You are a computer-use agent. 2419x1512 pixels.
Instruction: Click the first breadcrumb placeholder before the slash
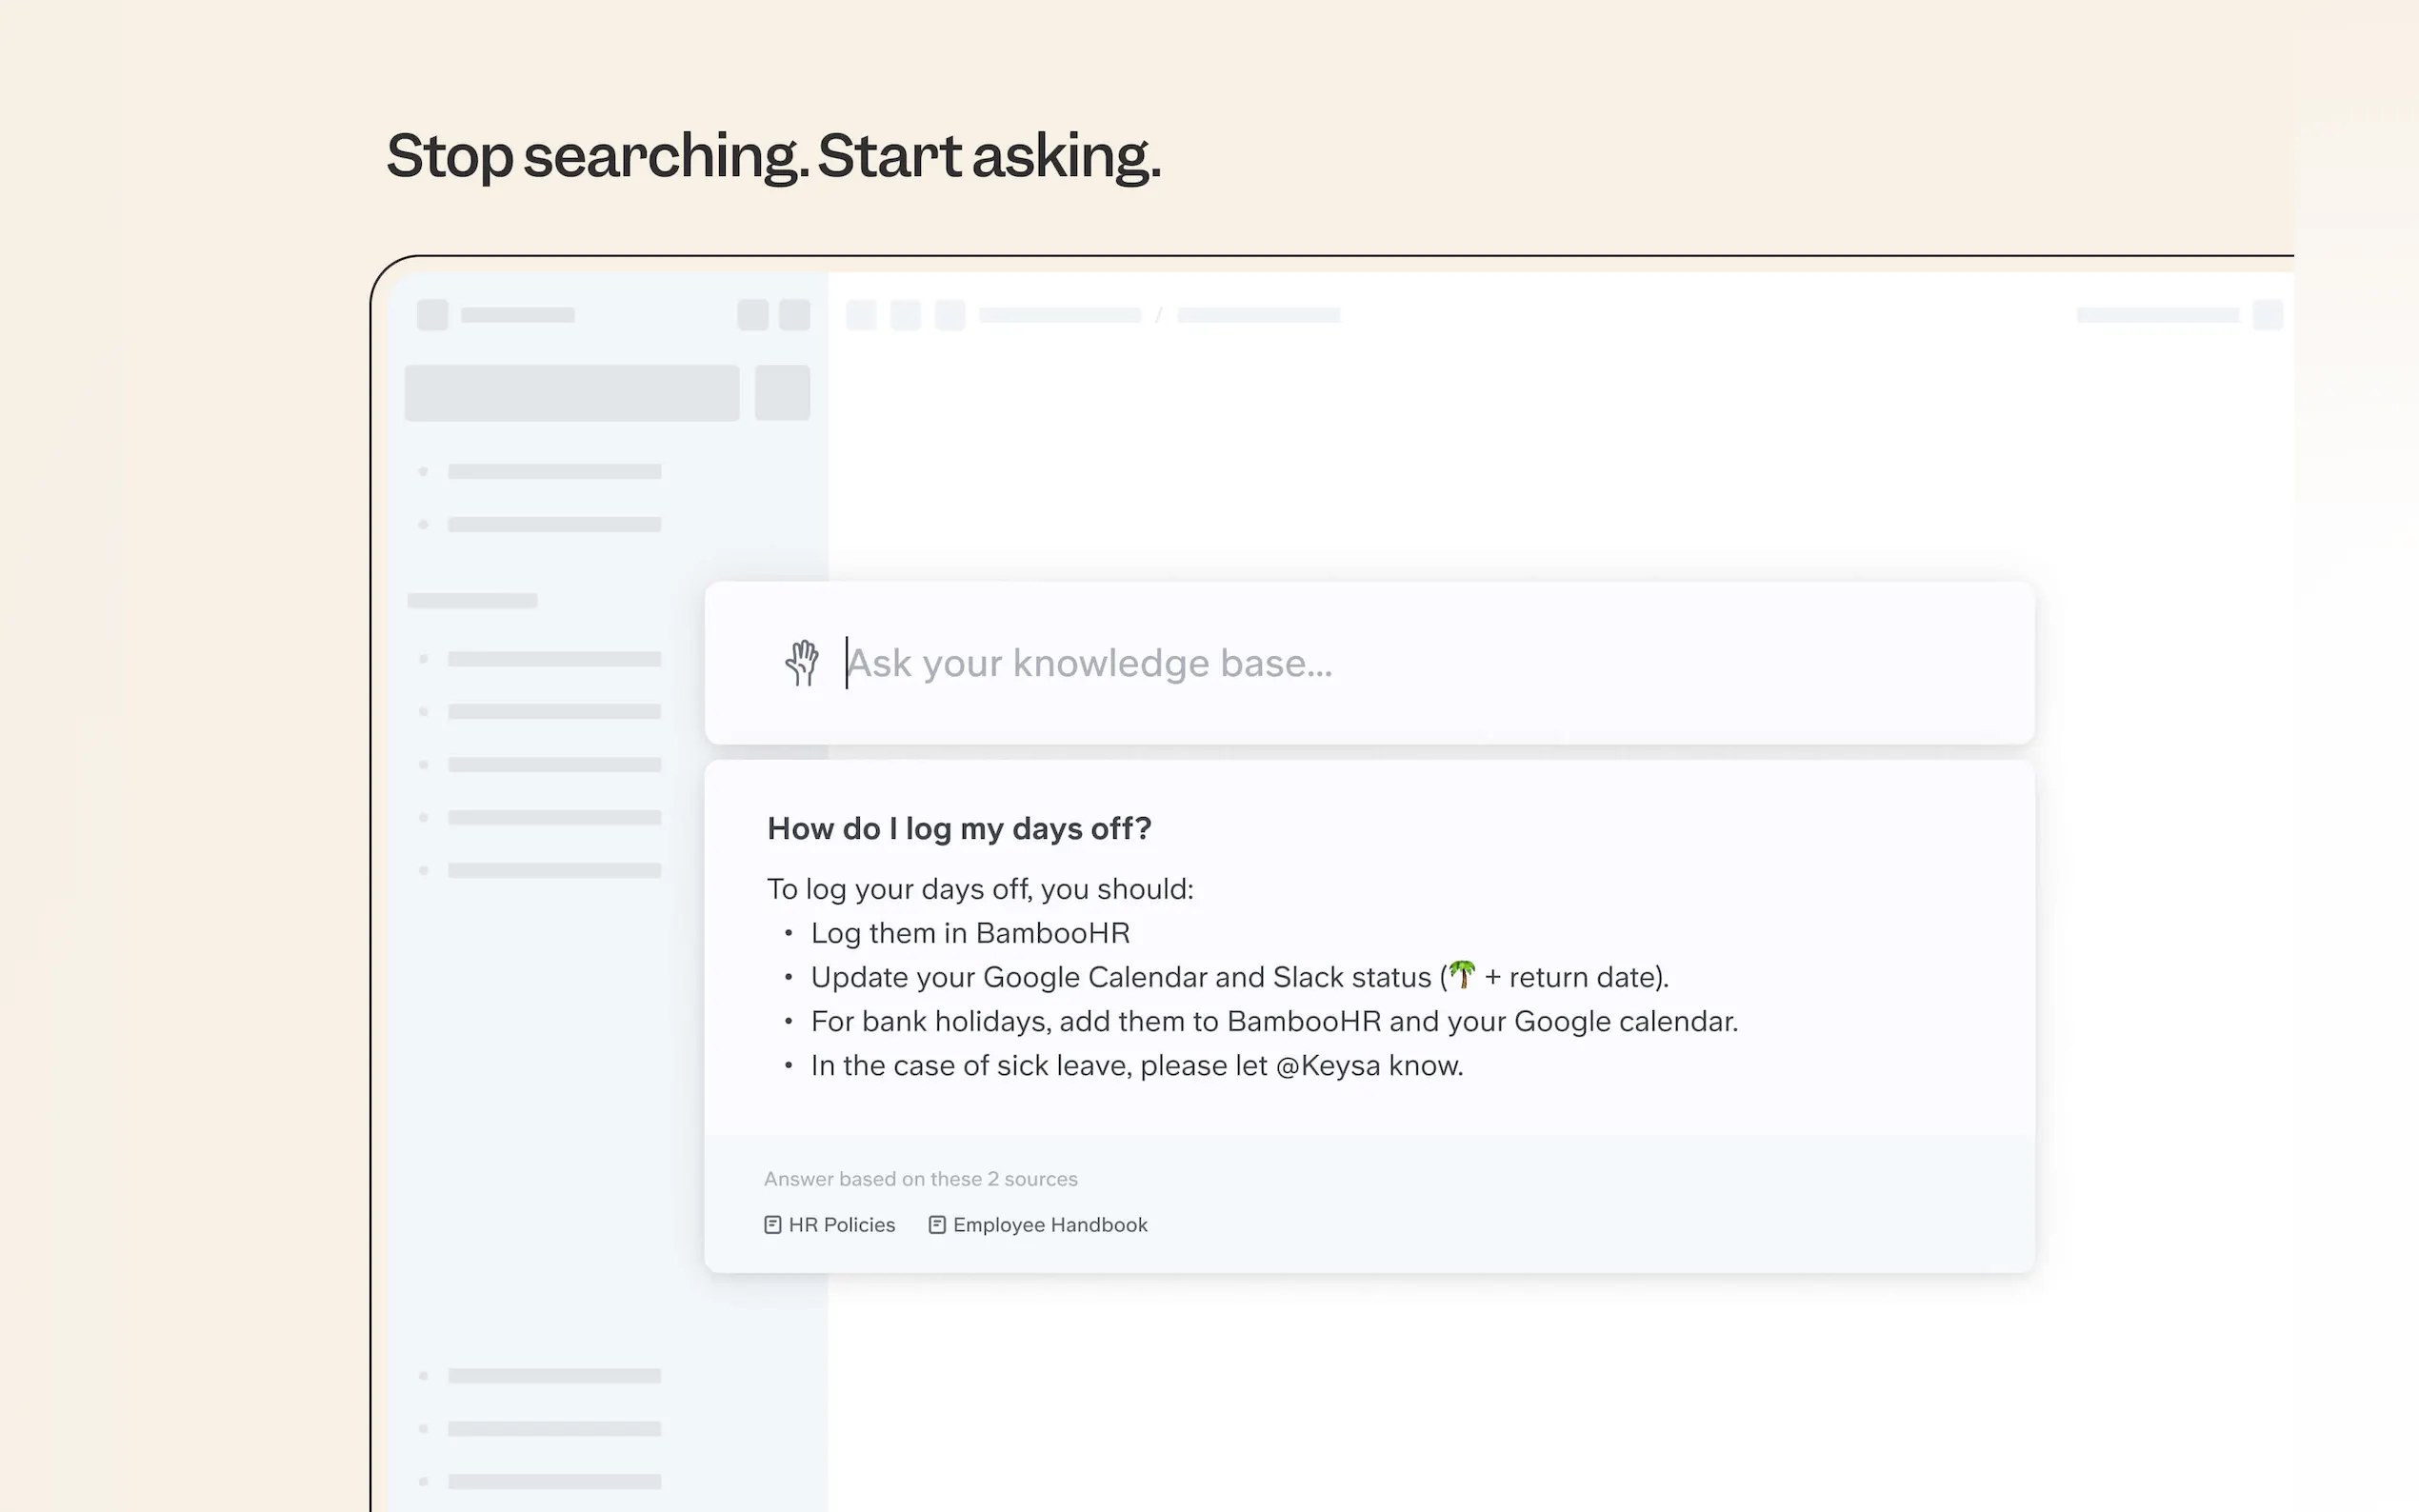click(x=1059, y=315)
